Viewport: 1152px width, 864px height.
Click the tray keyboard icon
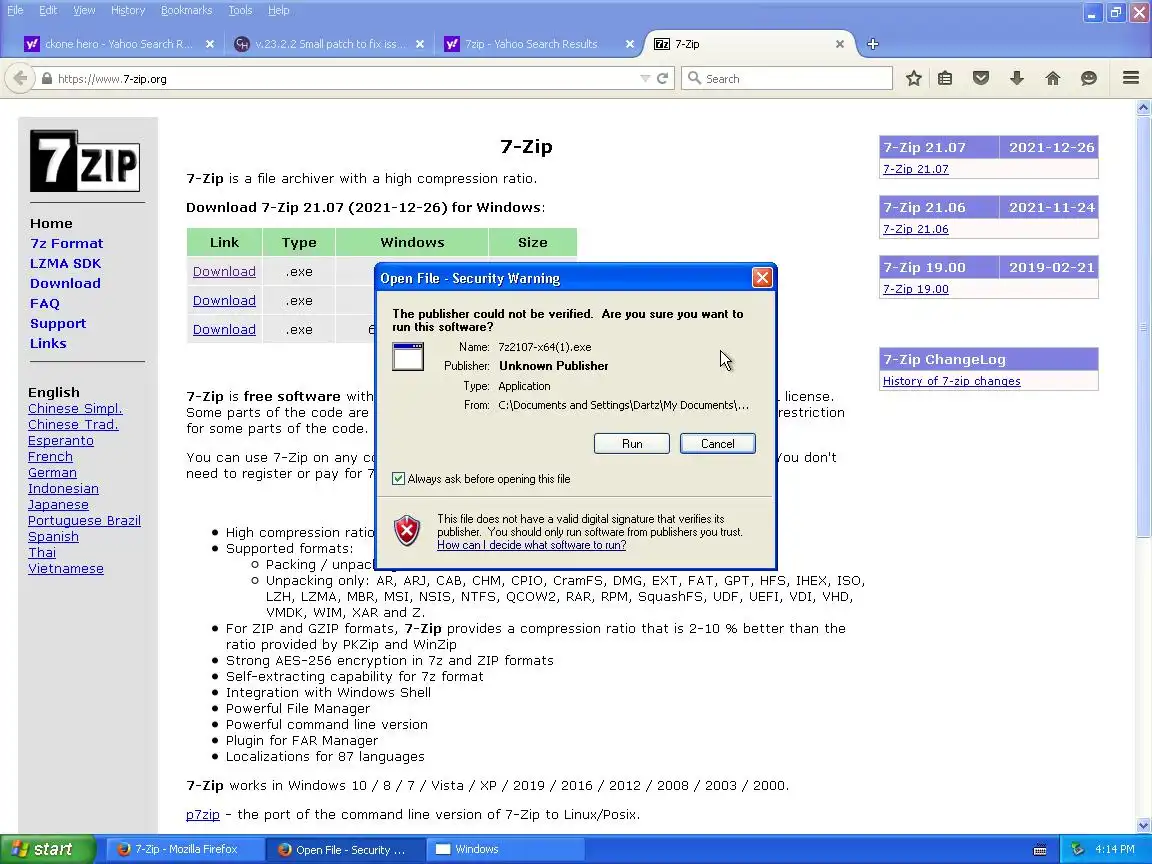[x=1040, y=850]
